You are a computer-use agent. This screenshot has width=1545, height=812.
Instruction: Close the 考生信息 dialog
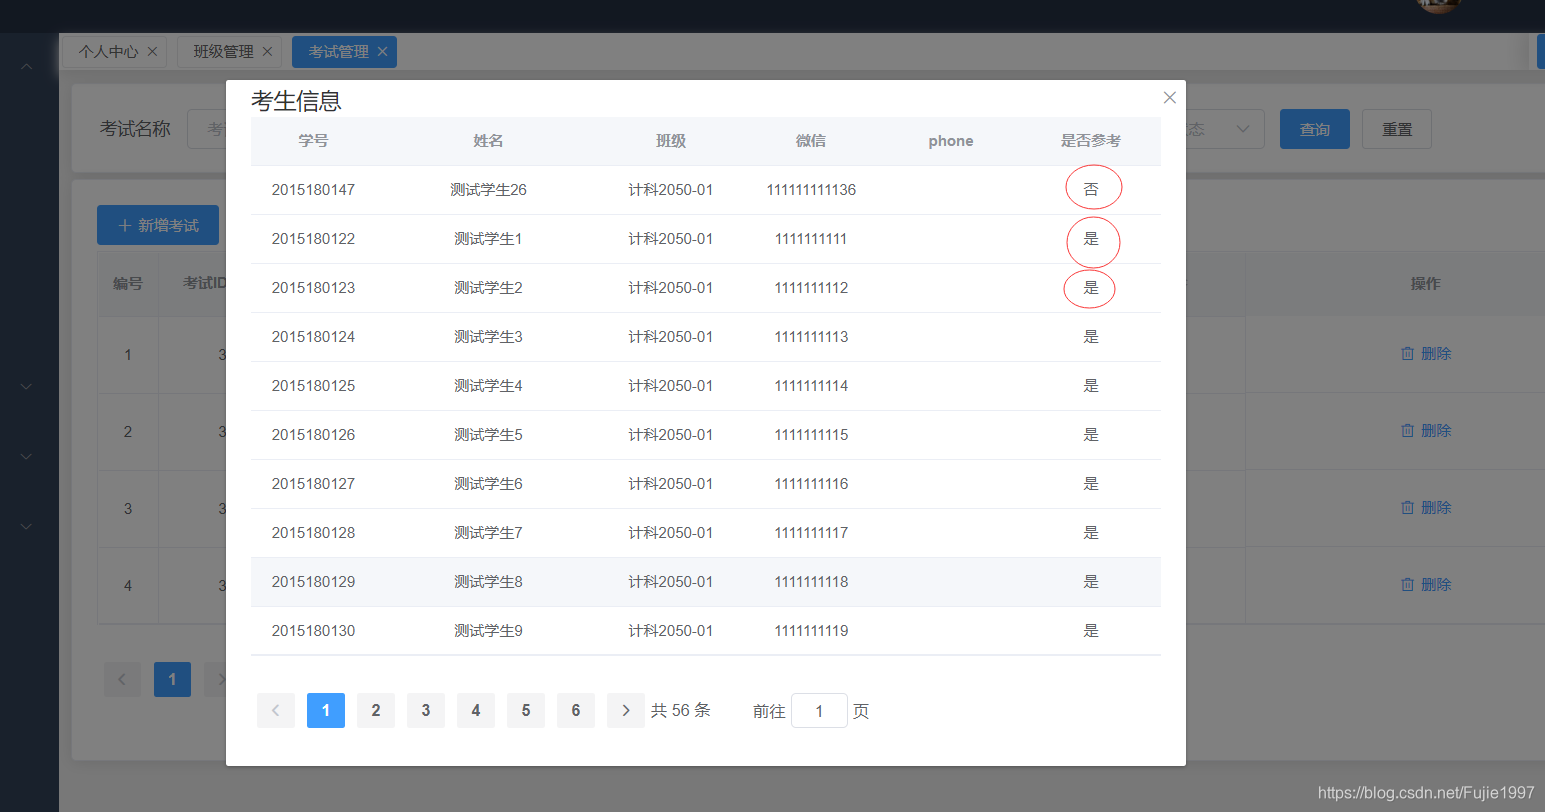pos(1169,97)
